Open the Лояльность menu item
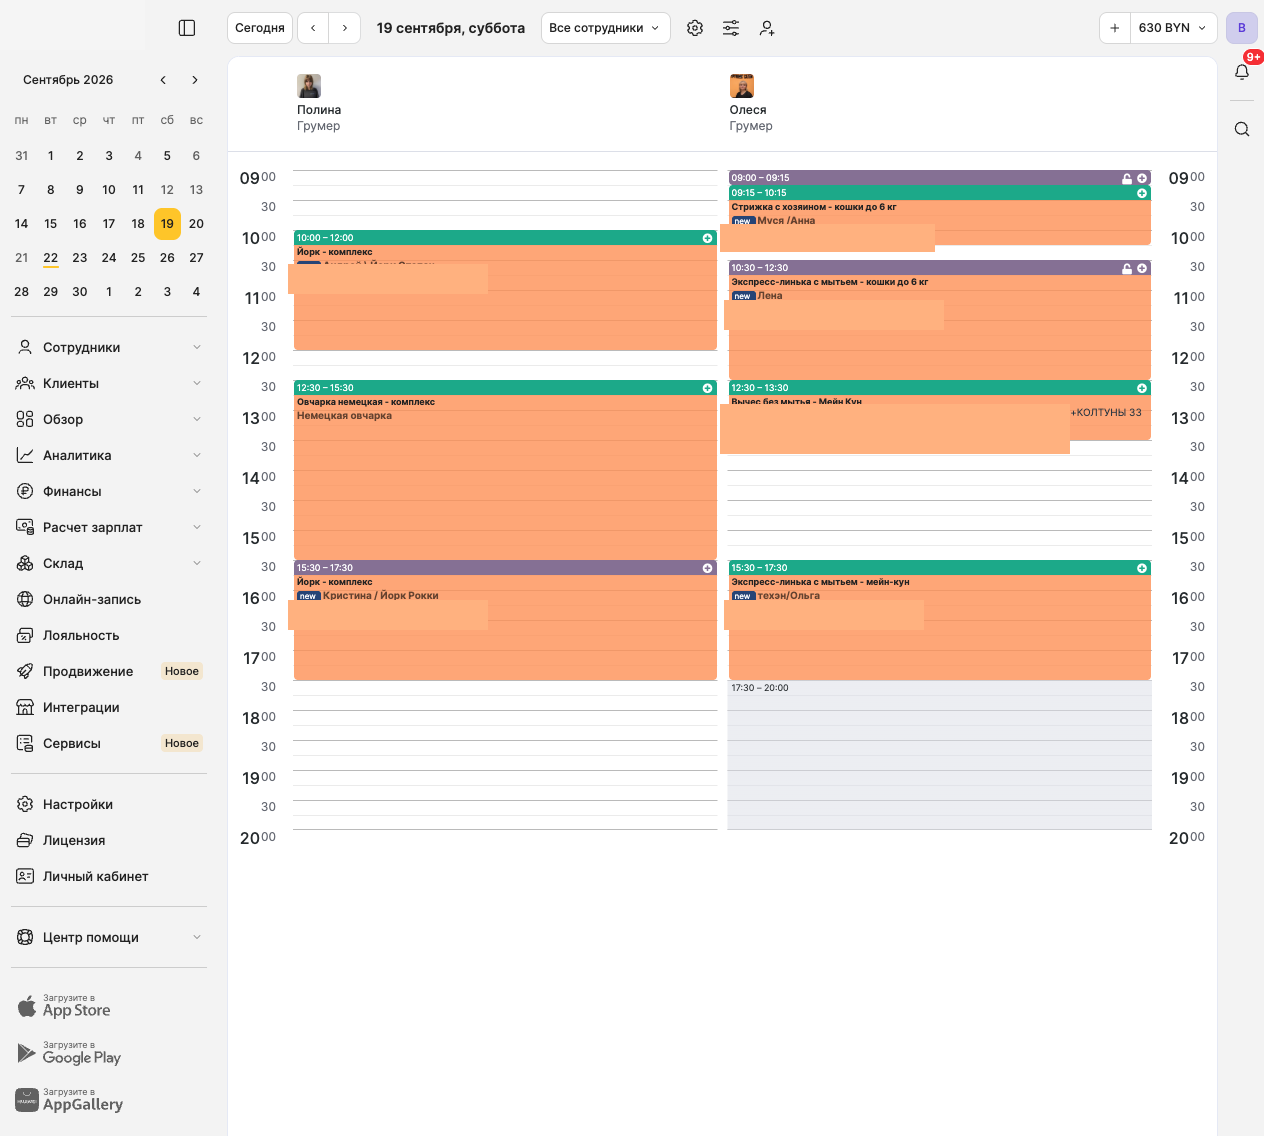This screenshot has width=1264, height=1136. pyautogui.click(x=110, y=635)
